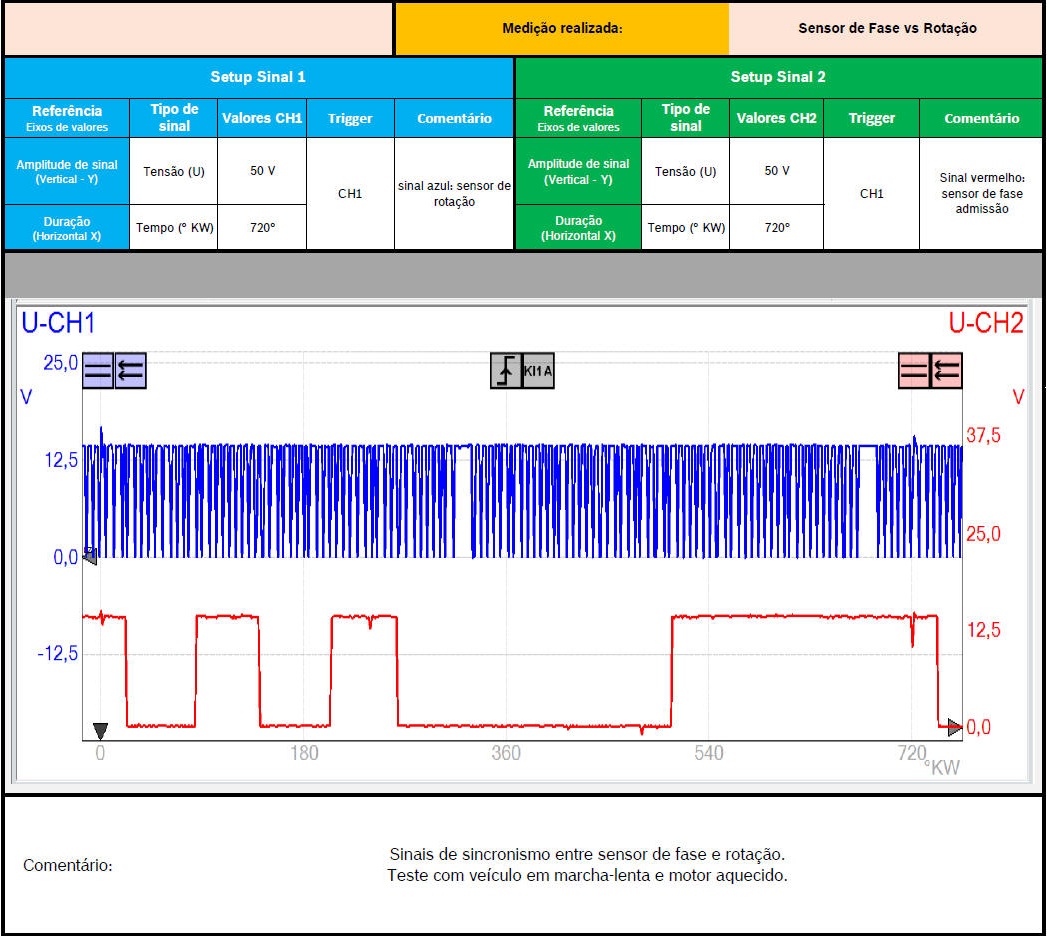Image resolution: width=1049 pixels, height=938 pixels.
Task: Click the CH1 trigger cell in Setup Sinal 2
Action: (x=871, y=194)
